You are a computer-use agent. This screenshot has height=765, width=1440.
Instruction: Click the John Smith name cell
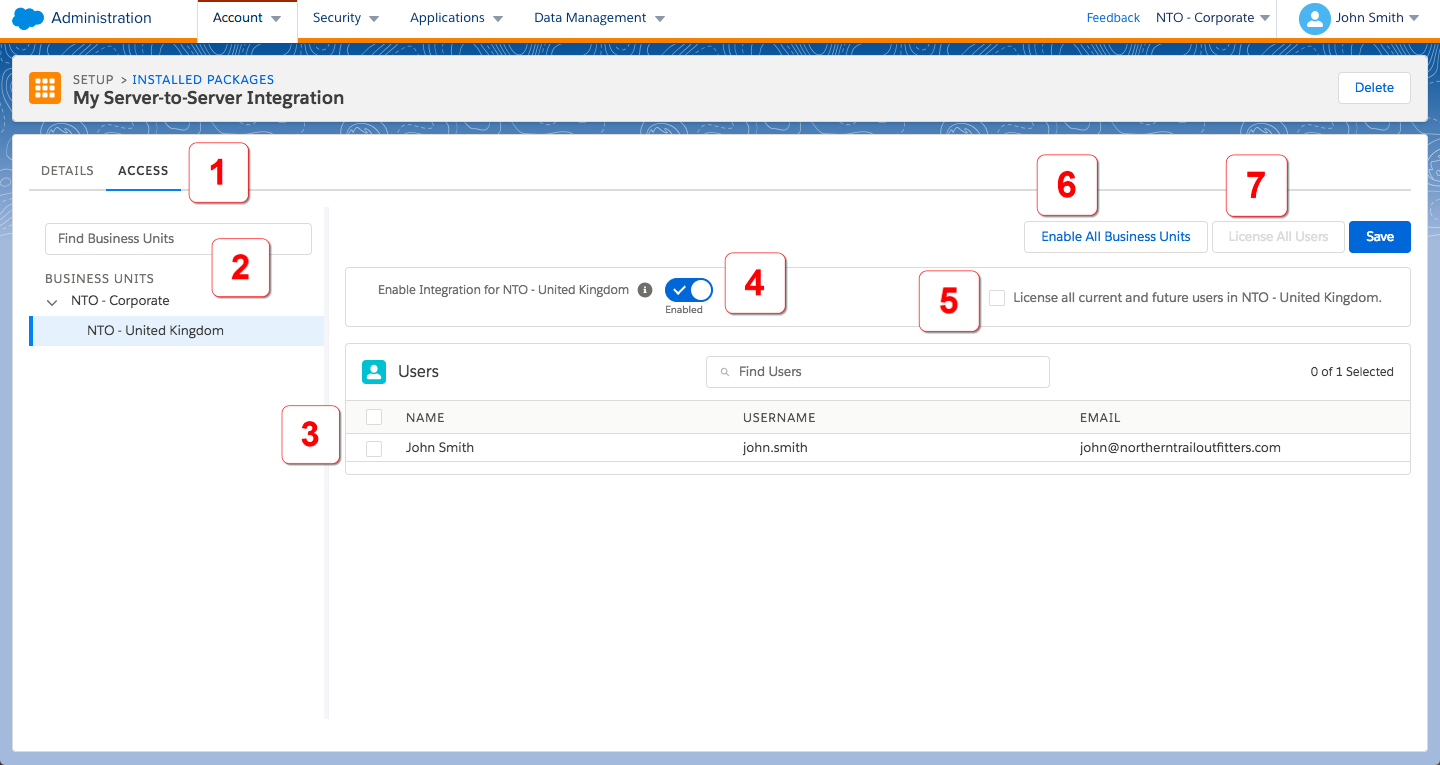(440, 448)
